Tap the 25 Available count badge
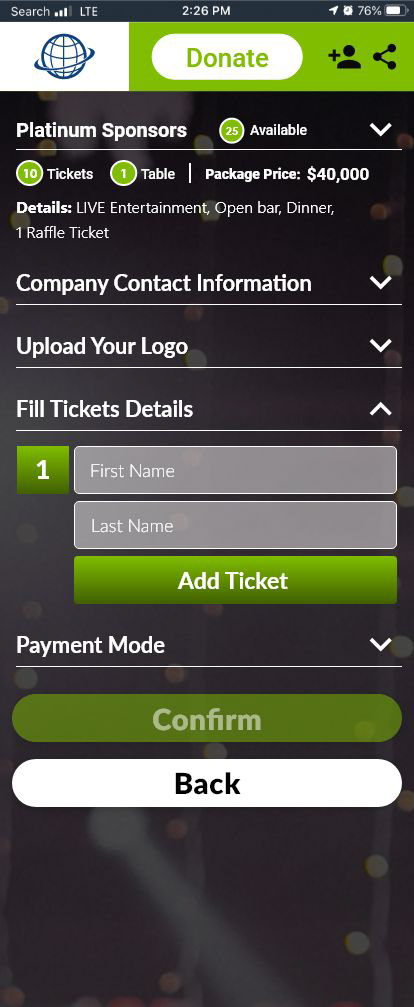The height and width of the screenshot is (1007, 414). coord(232,131)
